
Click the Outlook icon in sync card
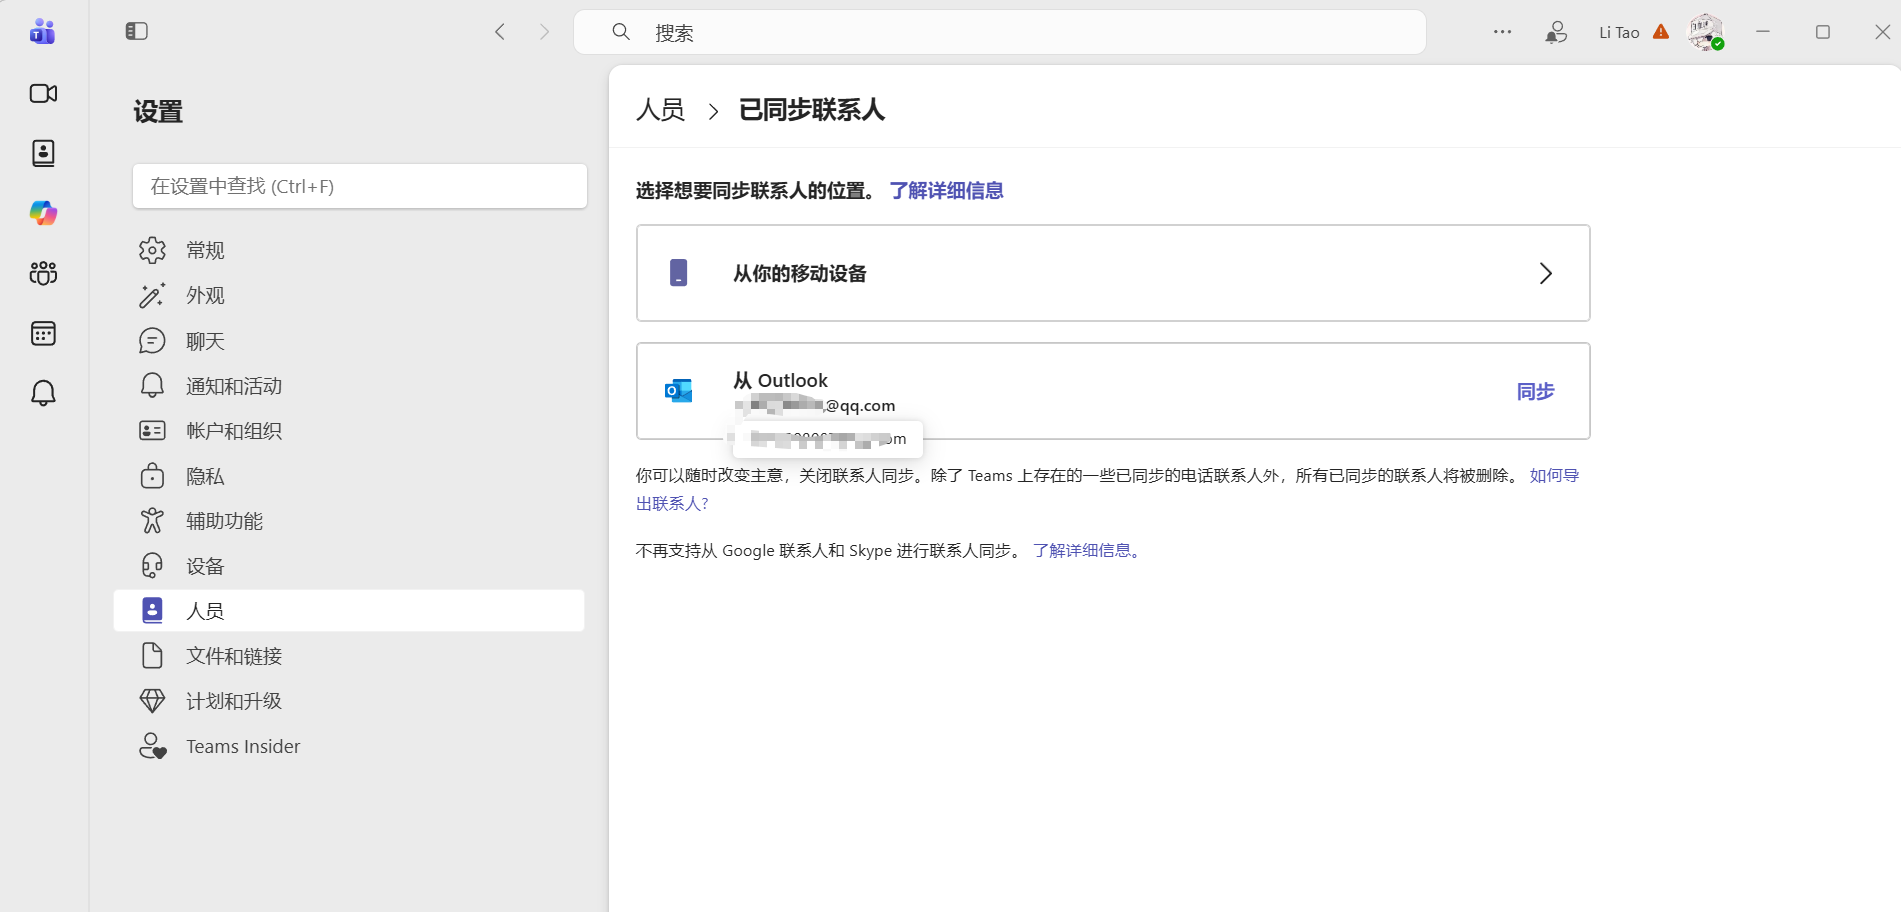pos(678,391)
